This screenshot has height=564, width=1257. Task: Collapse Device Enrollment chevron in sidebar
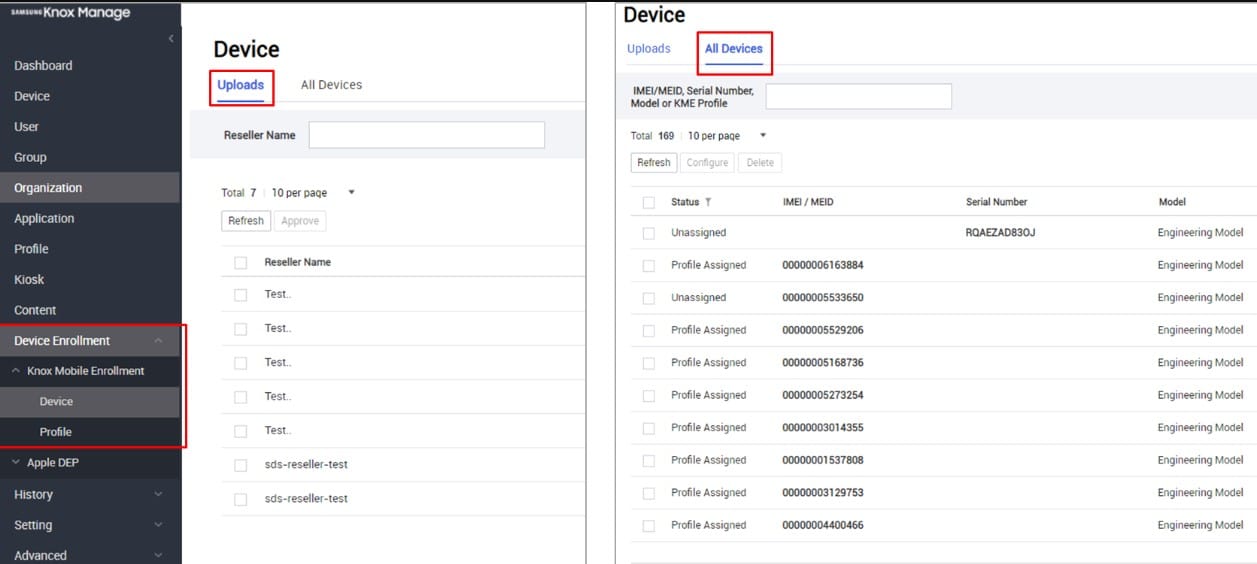(x=158, y=341)
